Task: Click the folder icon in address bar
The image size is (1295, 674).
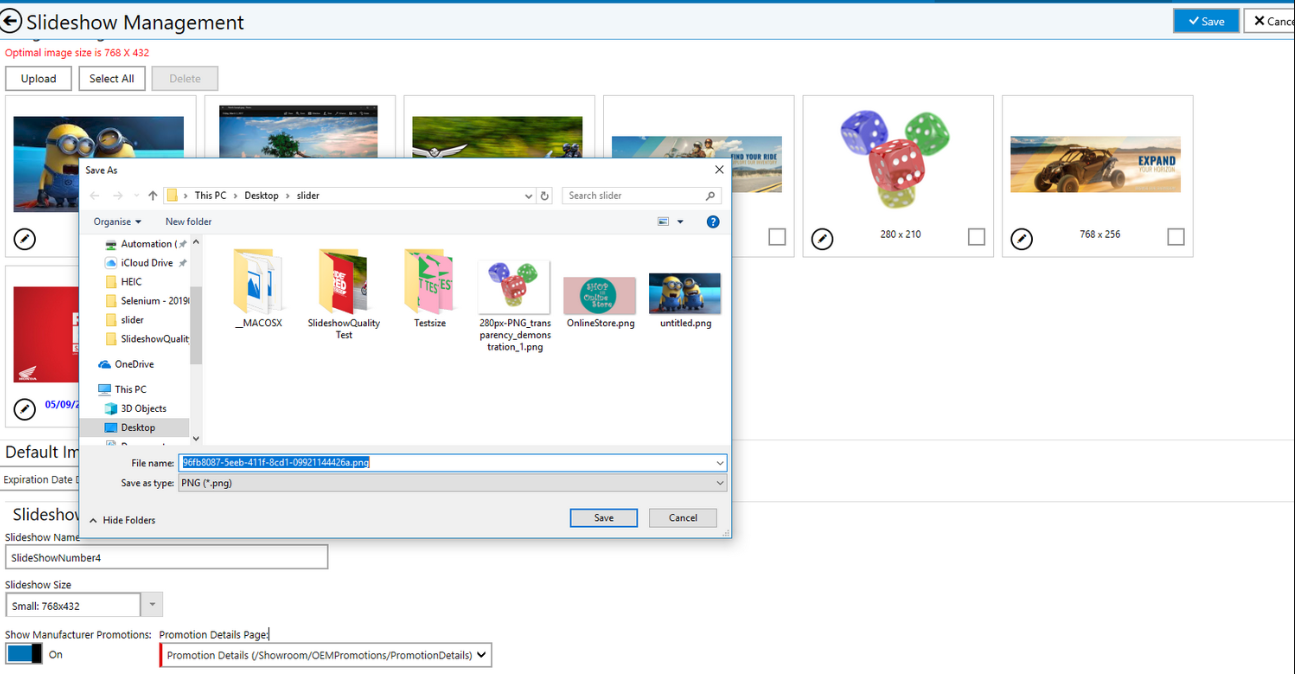Action: 172,196
